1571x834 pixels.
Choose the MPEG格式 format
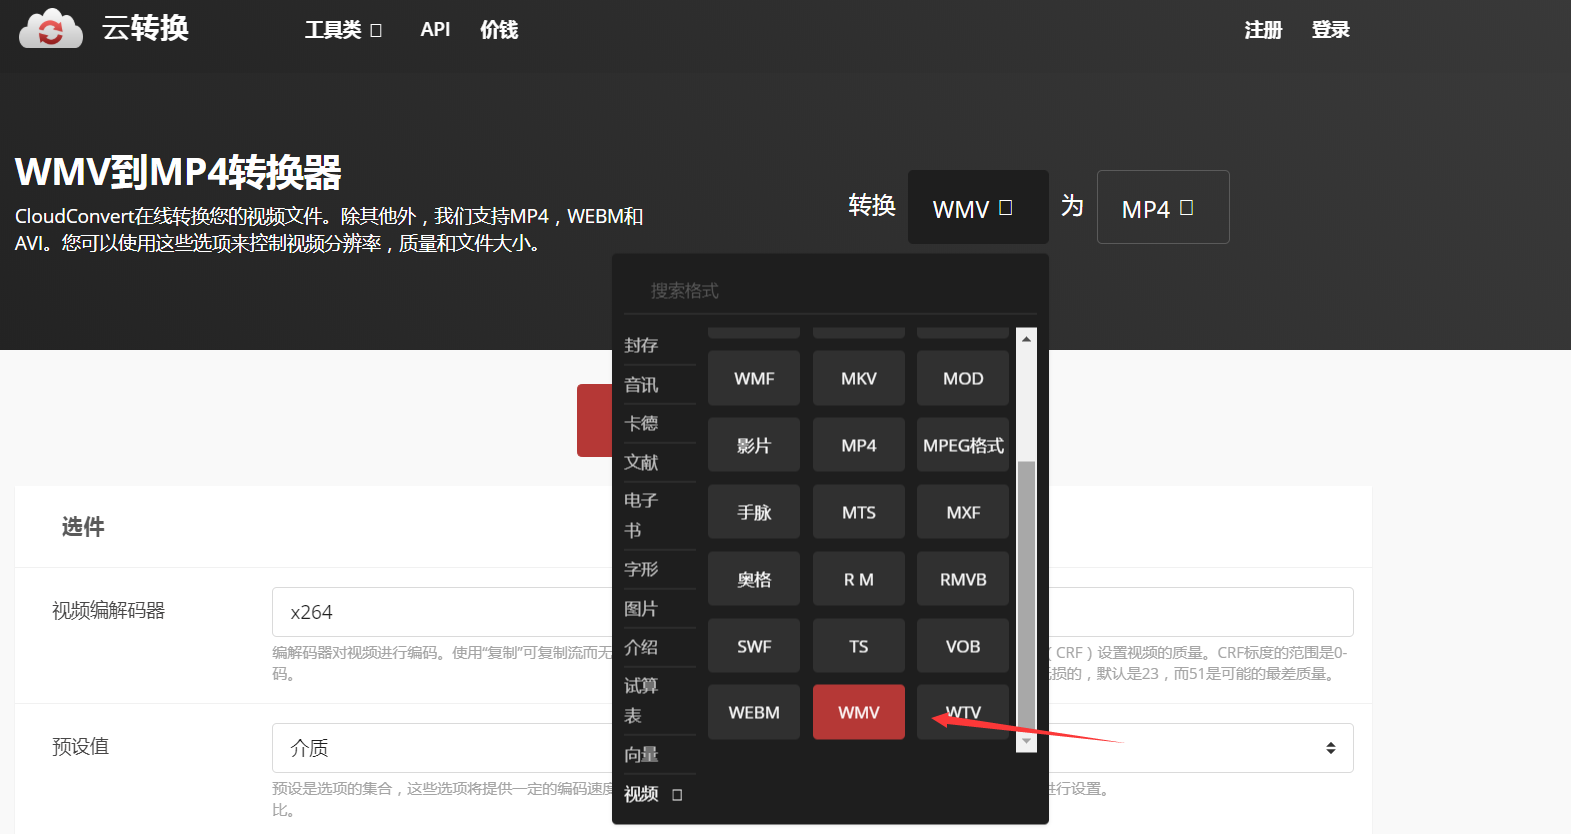pos(963,445)
